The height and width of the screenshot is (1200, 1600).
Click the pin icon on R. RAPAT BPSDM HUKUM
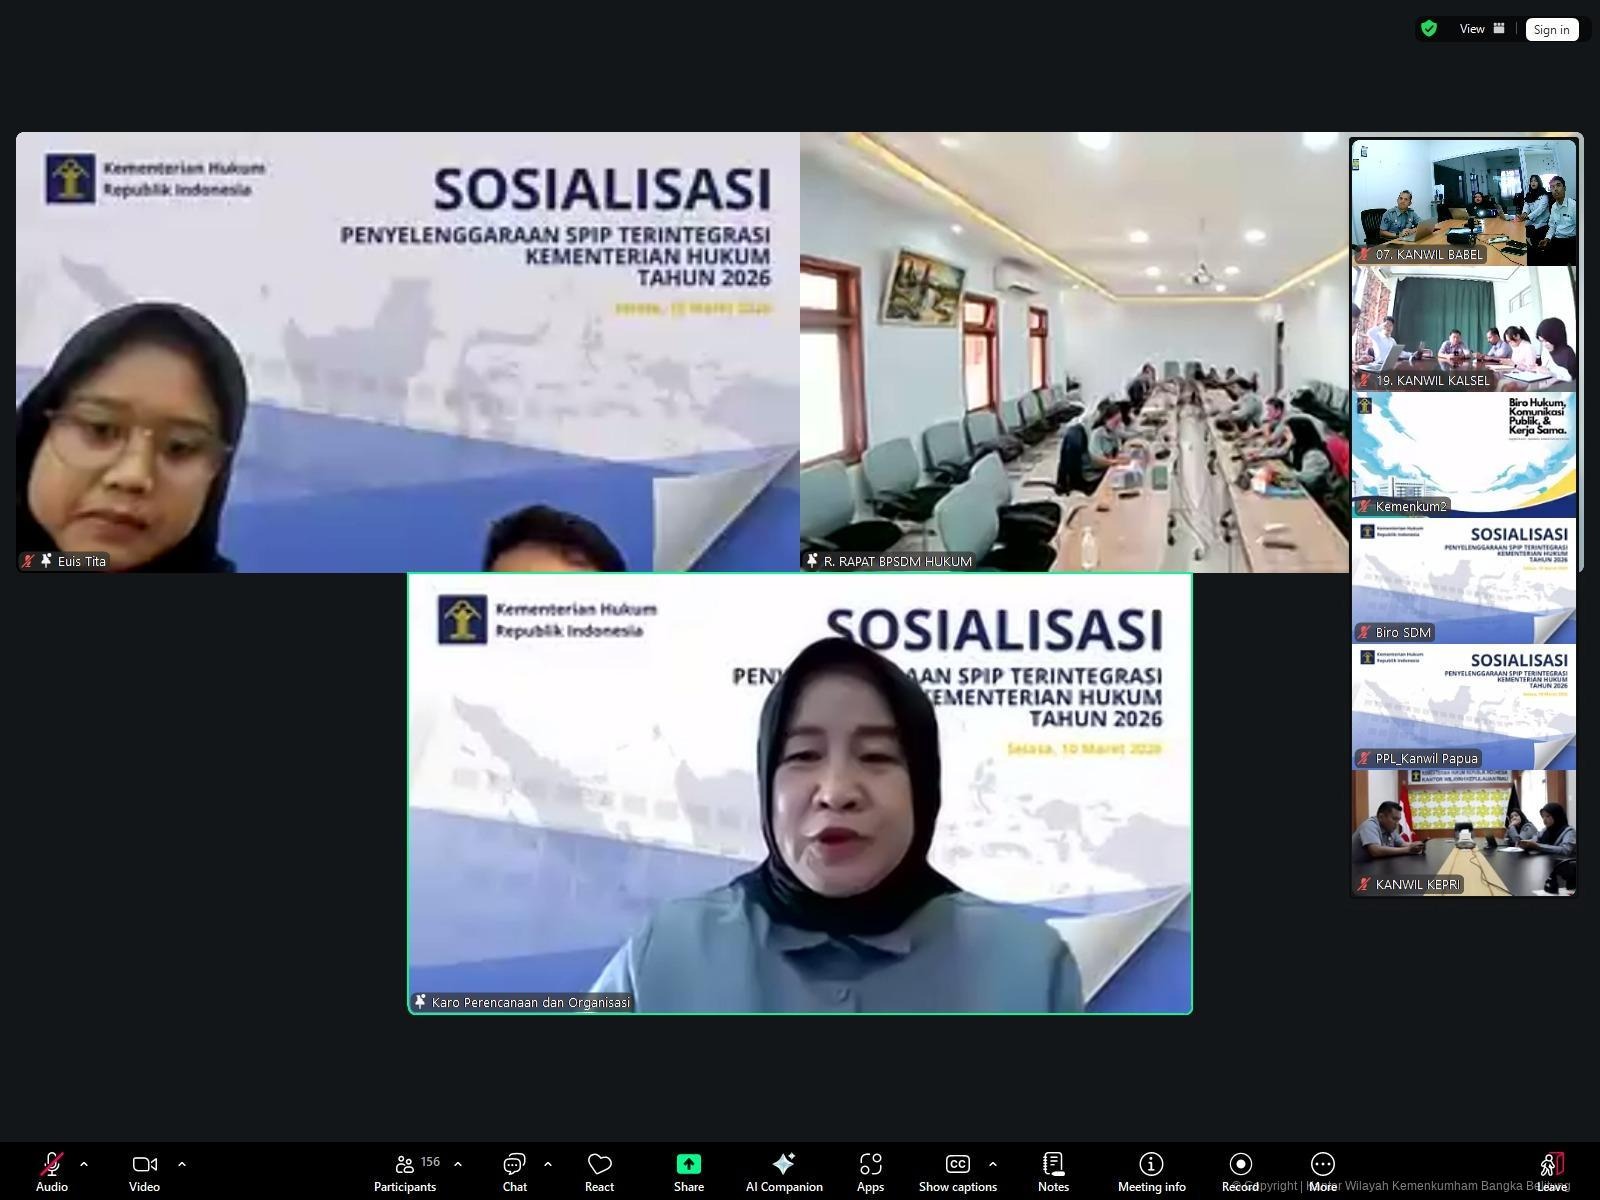click(812, 561)
